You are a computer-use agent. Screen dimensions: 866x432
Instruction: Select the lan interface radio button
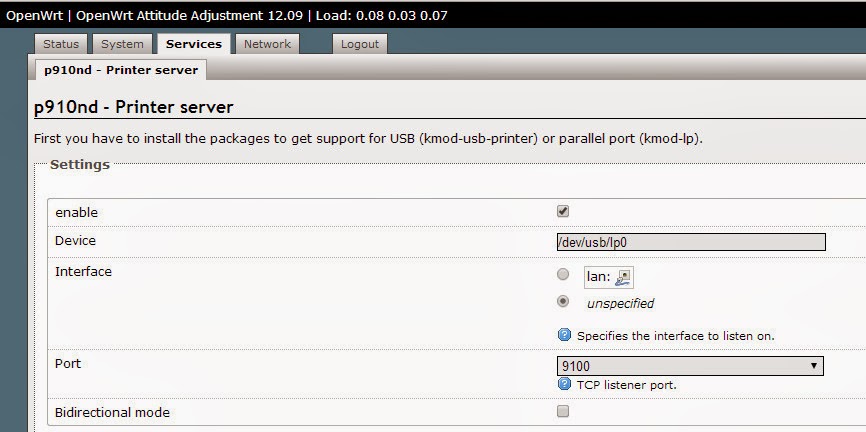(563, 275)
